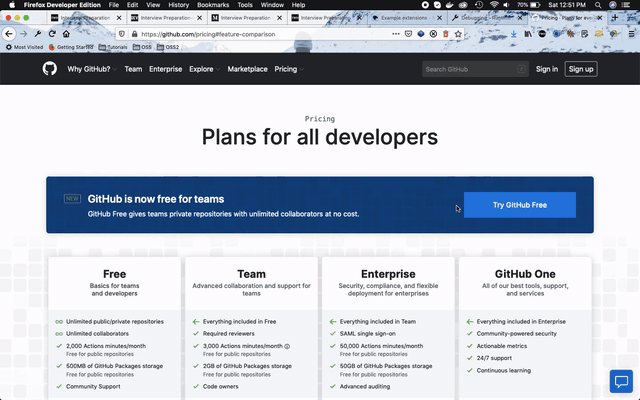Screen dimensions: 640x400
Task: Save page to Pocket icon
Action: point(408,34)
